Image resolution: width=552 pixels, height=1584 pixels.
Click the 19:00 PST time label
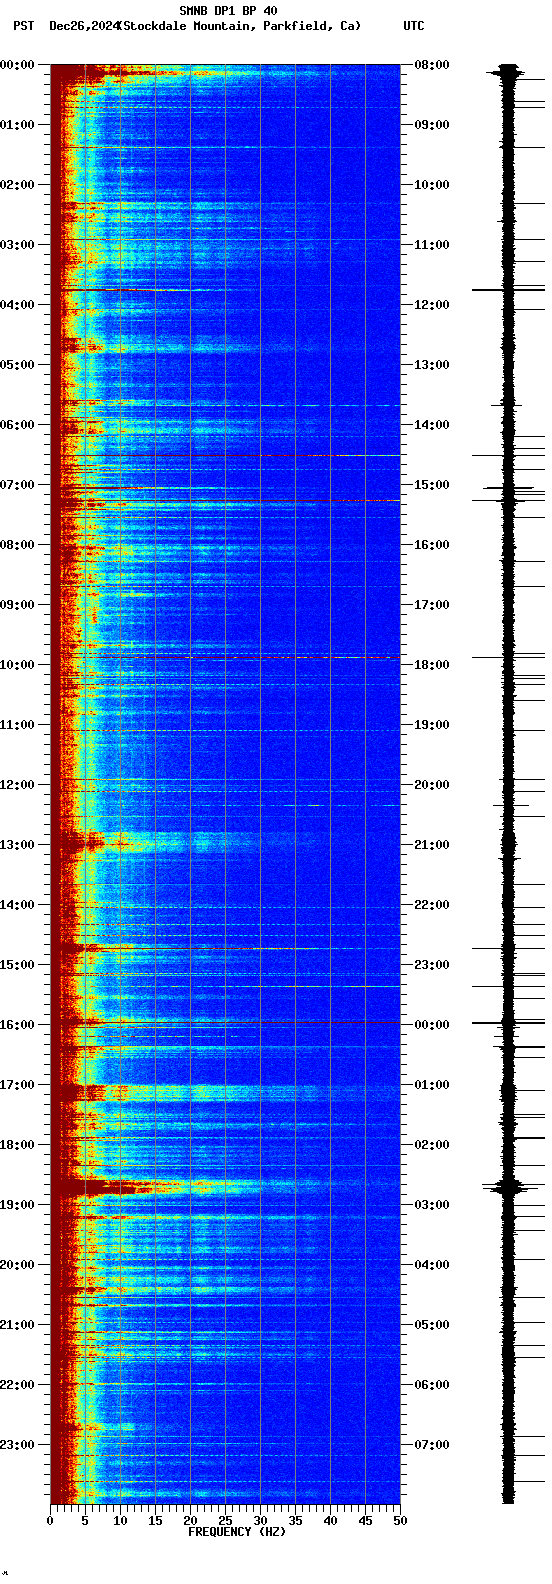coord(17,1205)
